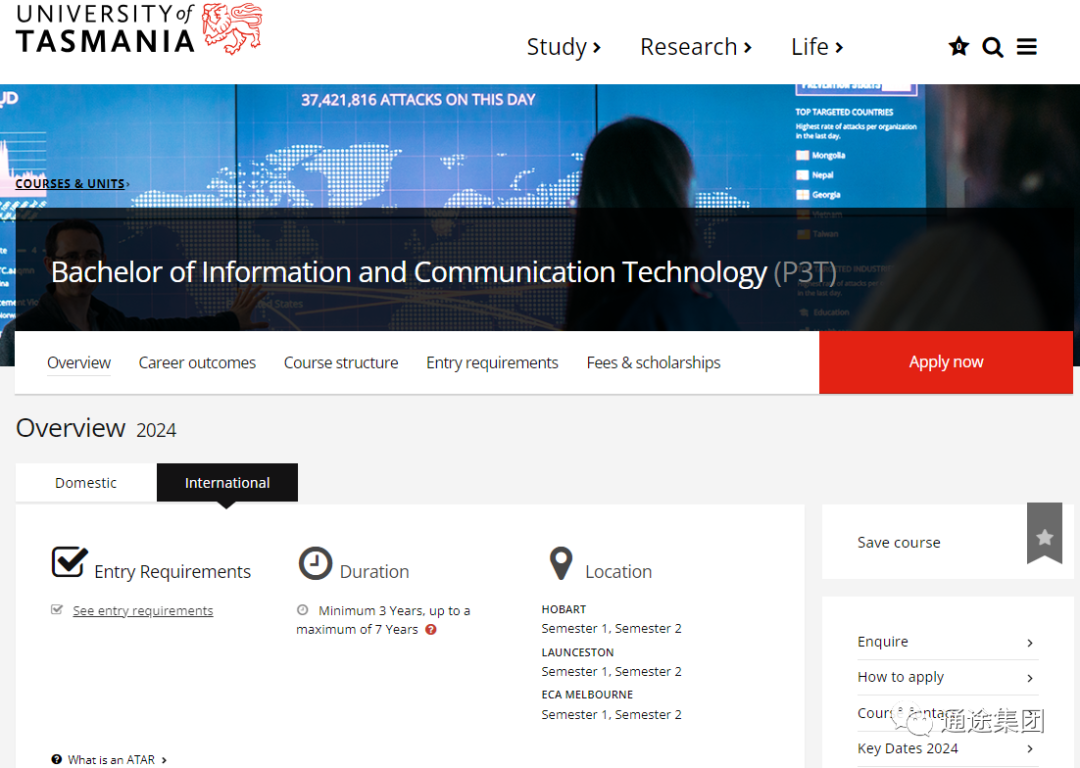Viewport: 1080px width, 768px height.
Task: Click Semester 1, Semester 2 under LAUNCESTON
Action: 611,672
